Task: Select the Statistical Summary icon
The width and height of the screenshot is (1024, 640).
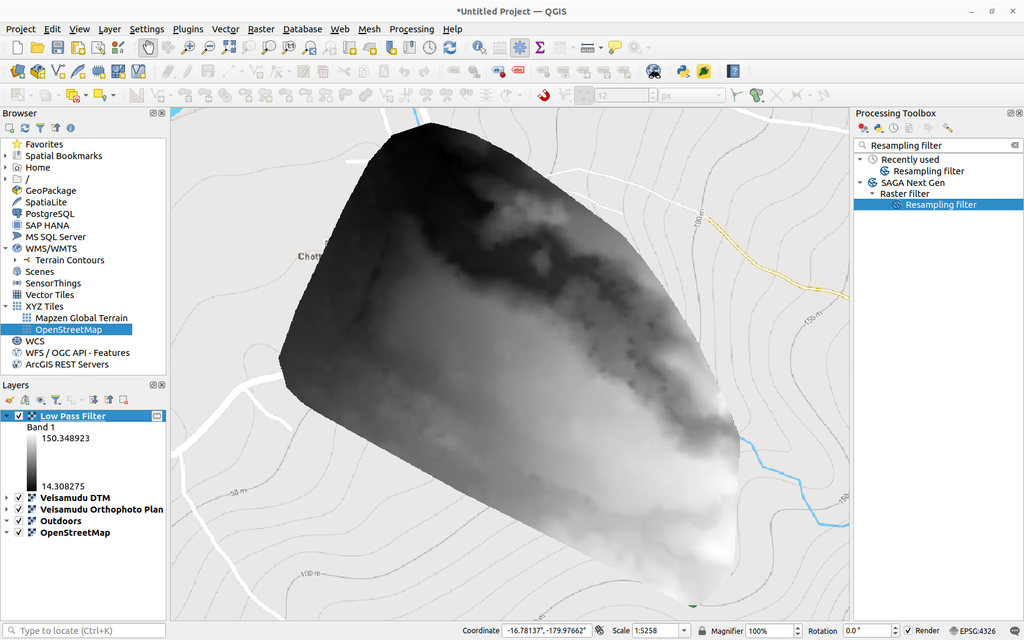Action: pyautogui.click(x=538, y=47)
